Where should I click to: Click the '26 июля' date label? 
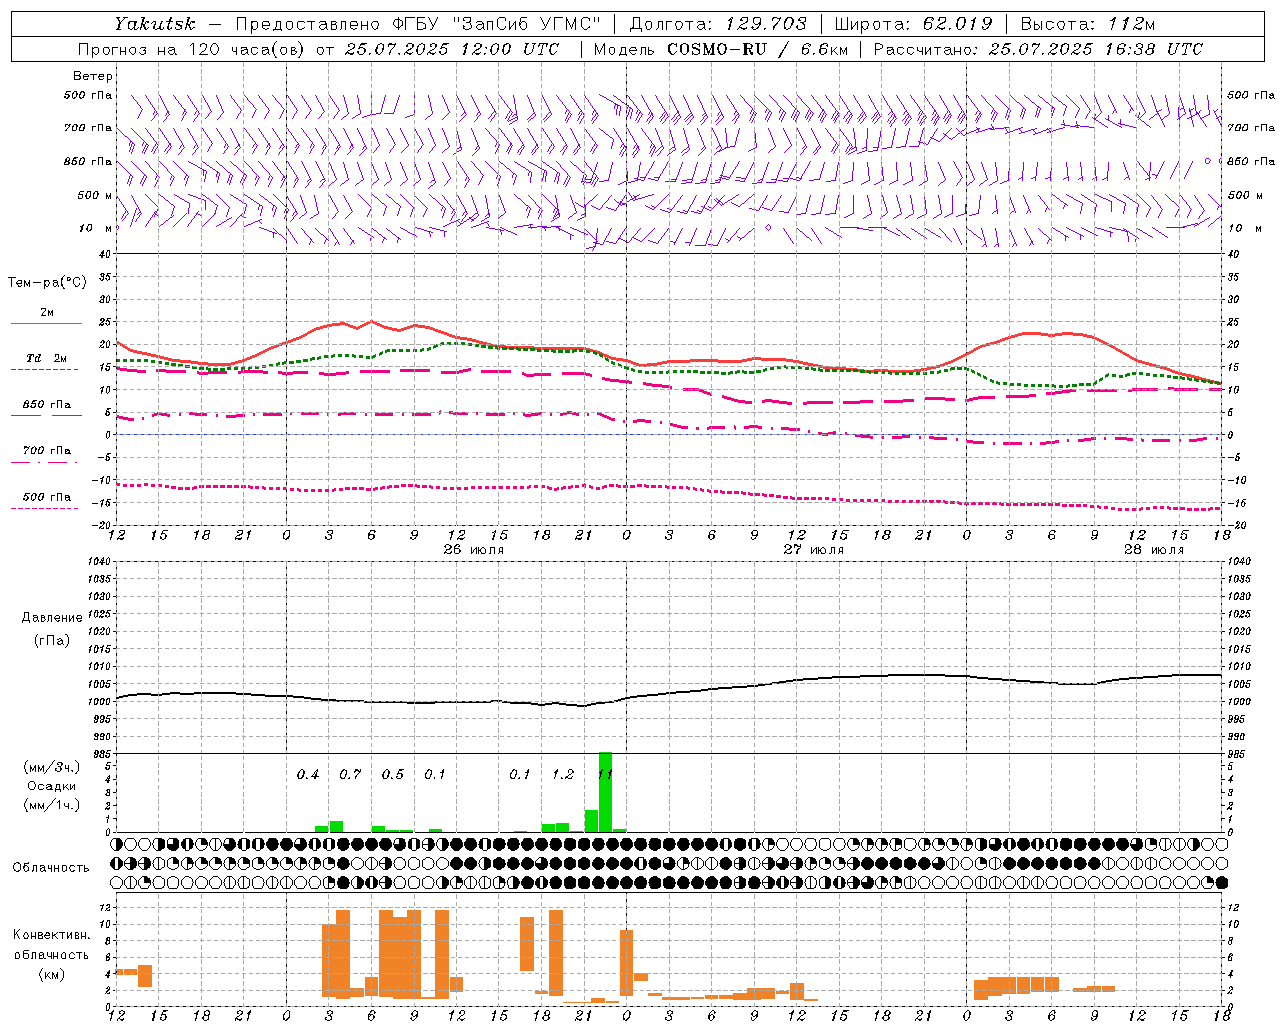click(x=474, y=550)
